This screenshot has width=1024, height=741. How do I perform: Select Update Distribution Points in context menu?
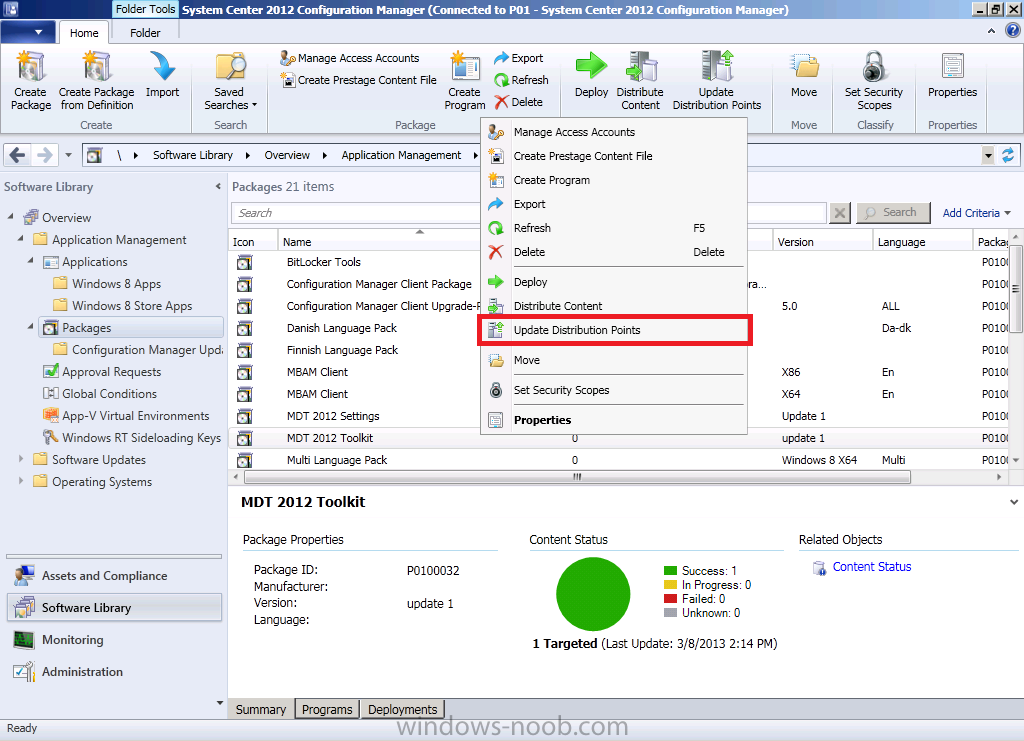point(614,330)
